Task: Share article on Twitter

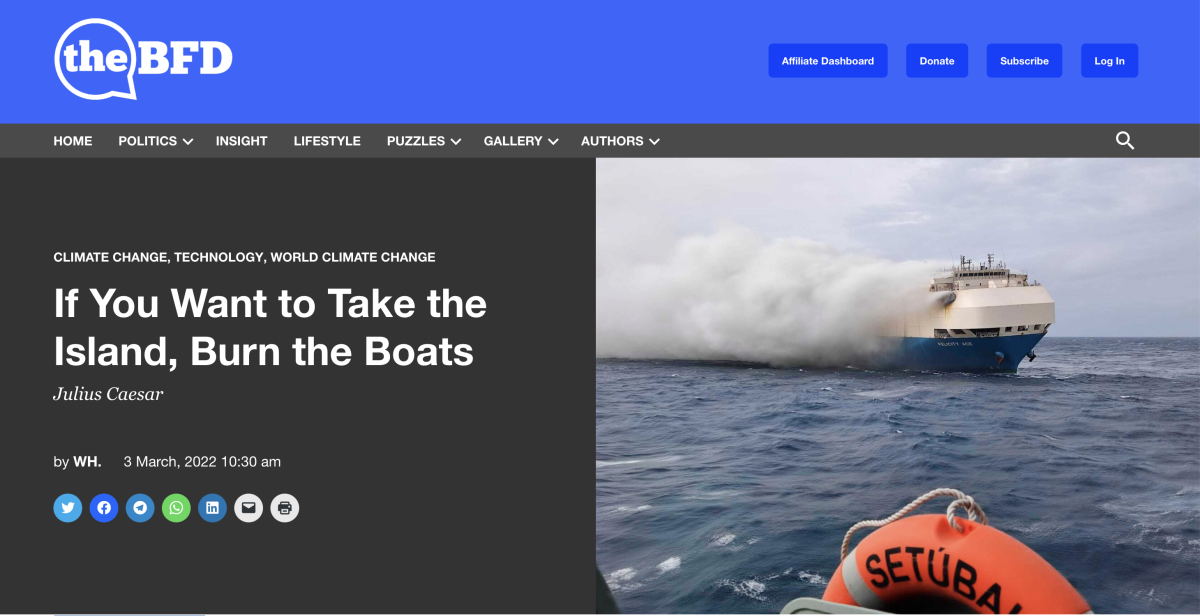Action: (68, 508)
